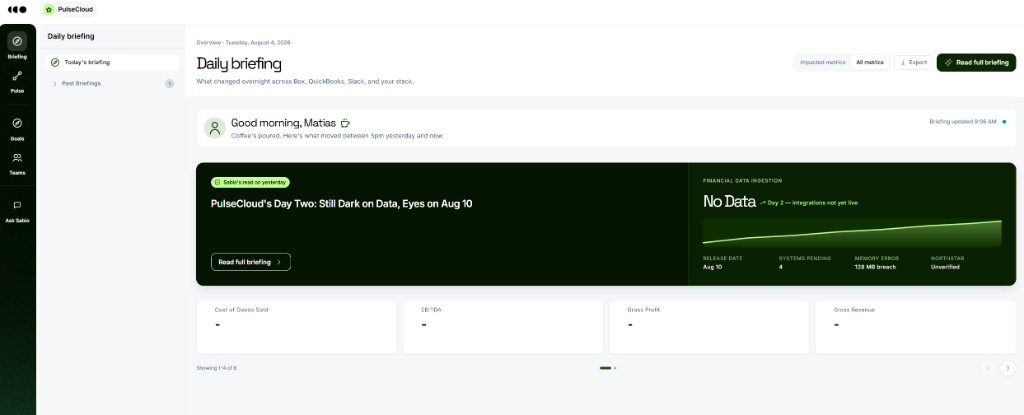Click Read full briefing in dark card
1024x415 pixels.
click(x=251, y=262)
